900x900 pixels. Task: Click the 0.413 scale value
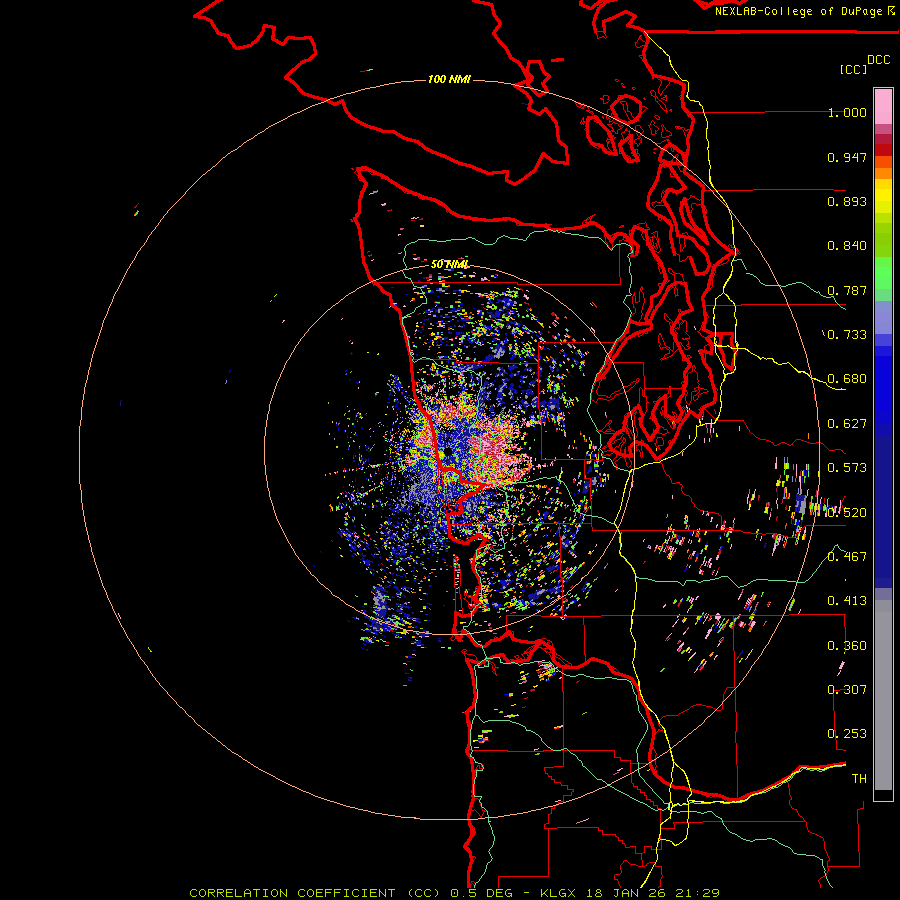tap(847, 601)
